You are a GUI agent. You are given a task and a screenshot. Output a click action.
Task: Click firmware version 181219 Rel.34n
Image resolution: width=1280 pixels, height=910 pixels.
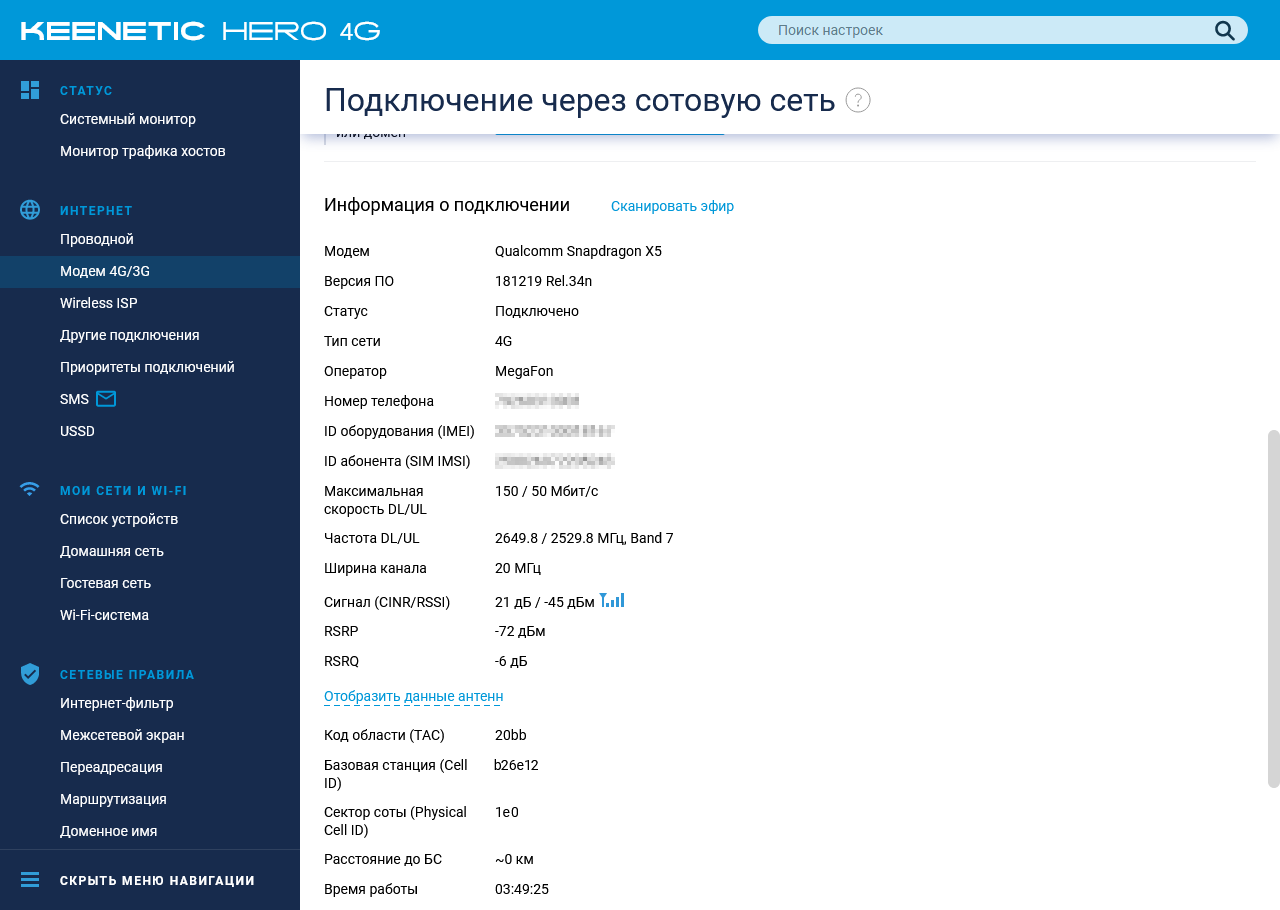click(543, 281)
